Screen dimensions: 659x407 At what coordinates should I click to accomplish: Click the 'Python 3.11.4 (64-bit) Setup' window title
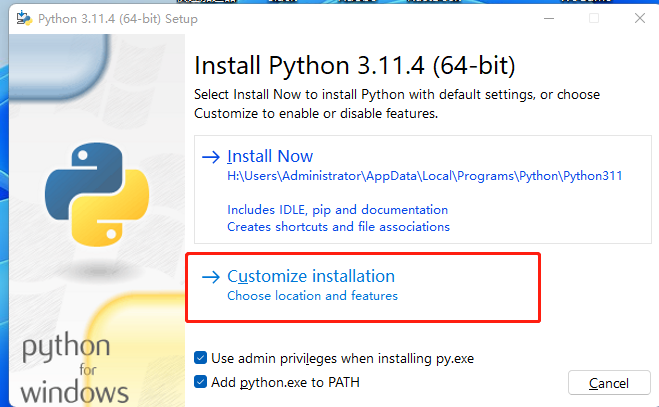tap(118, 19)
